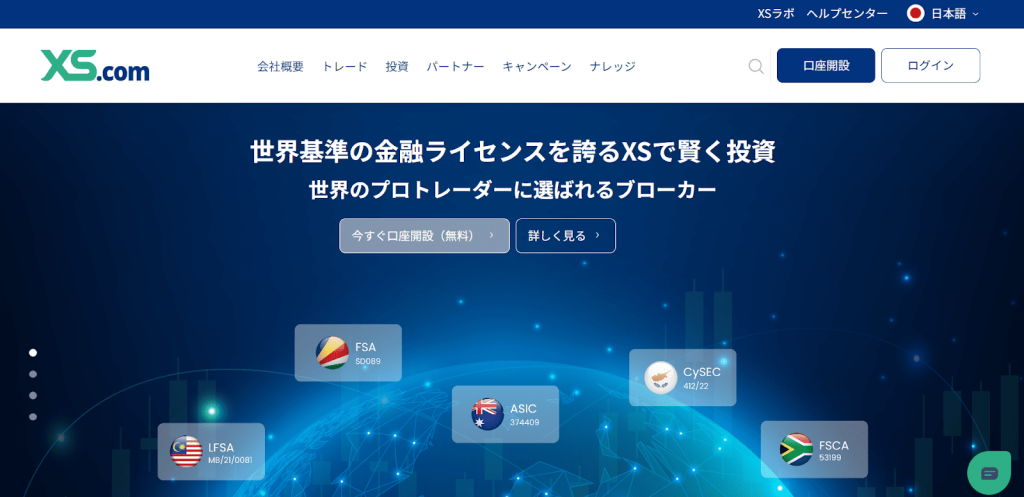Click the headline 世界基準の金融ライセンスを誇るXSで賢く投資
The image size is (1024, 497).
pyautogui.click(x=513, y=152)
